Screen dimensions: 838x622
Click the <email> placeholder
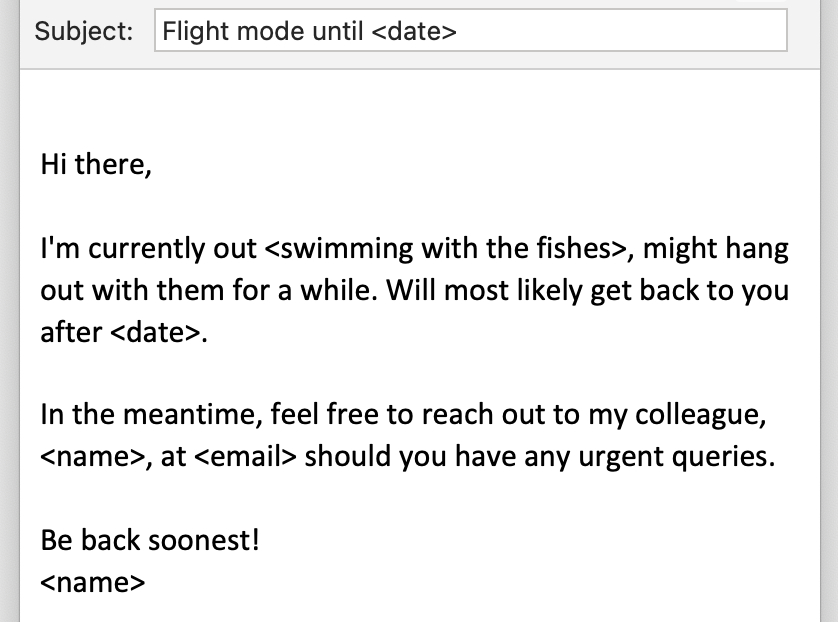(x=246, y=457)
